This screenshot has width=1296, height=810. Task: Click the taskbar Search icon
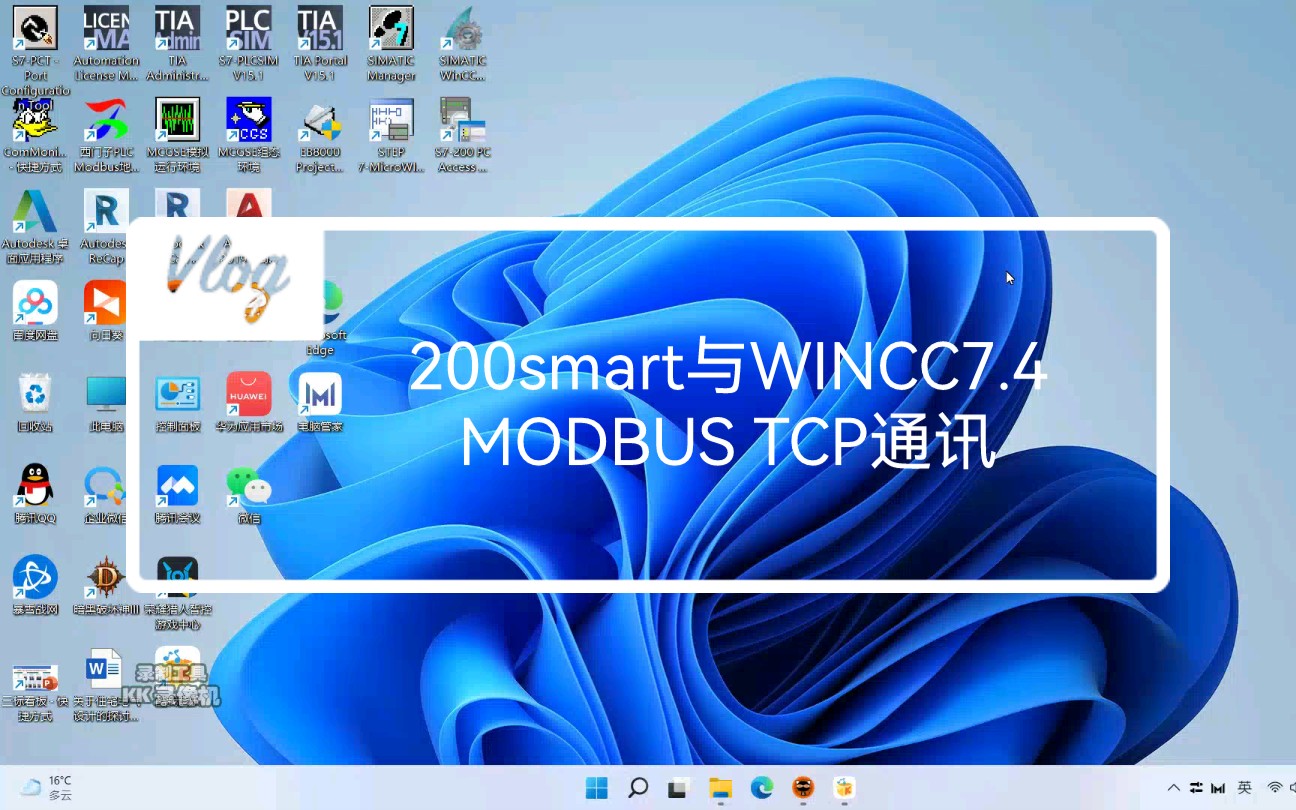tap(638, 788)
